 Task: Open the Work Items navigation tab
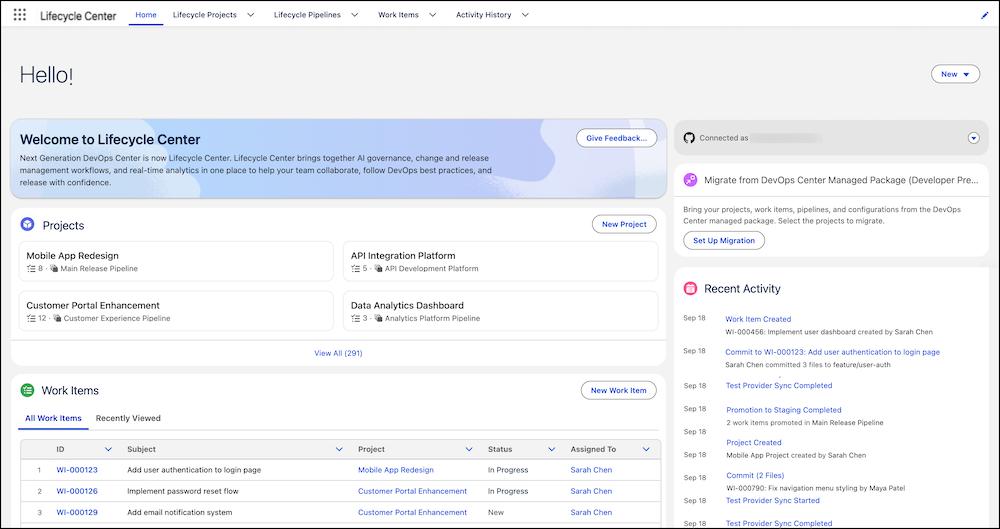399,15
